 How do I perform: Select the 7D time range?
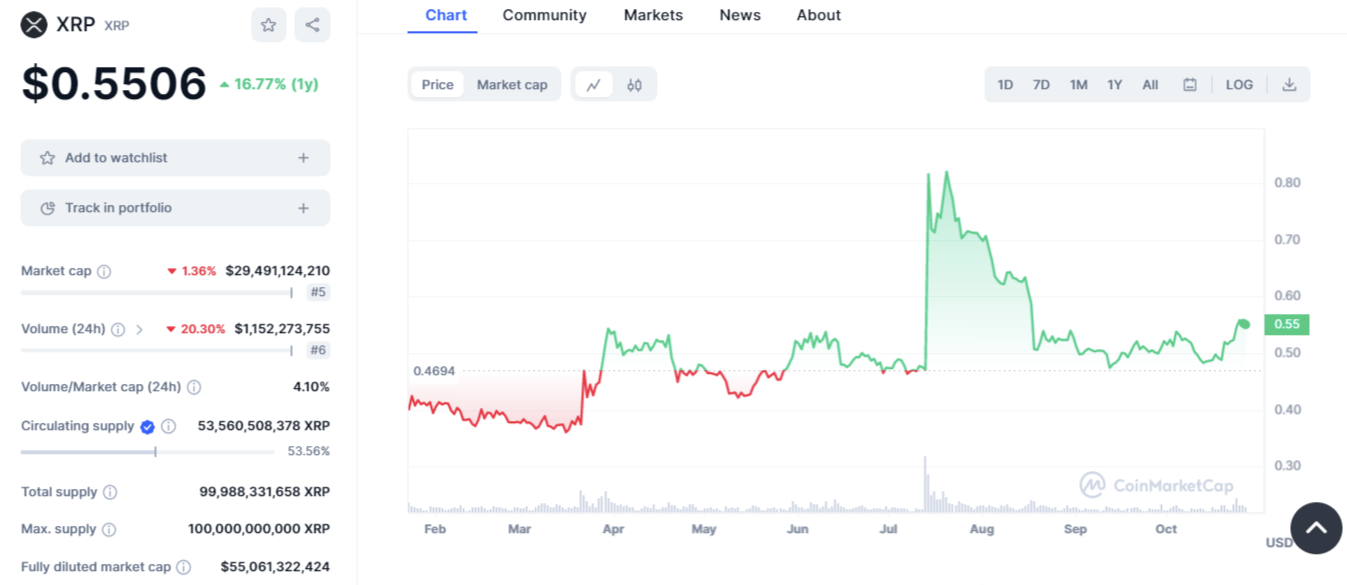point(1041,85)
